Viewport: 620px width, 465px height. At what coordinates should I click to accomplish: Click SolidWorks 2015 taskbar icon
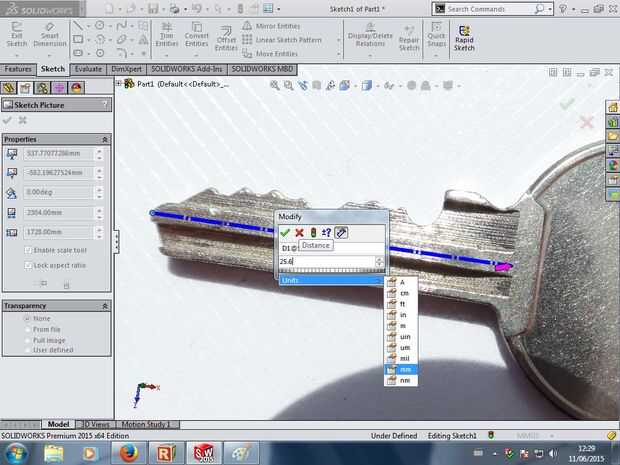[203, 453]
